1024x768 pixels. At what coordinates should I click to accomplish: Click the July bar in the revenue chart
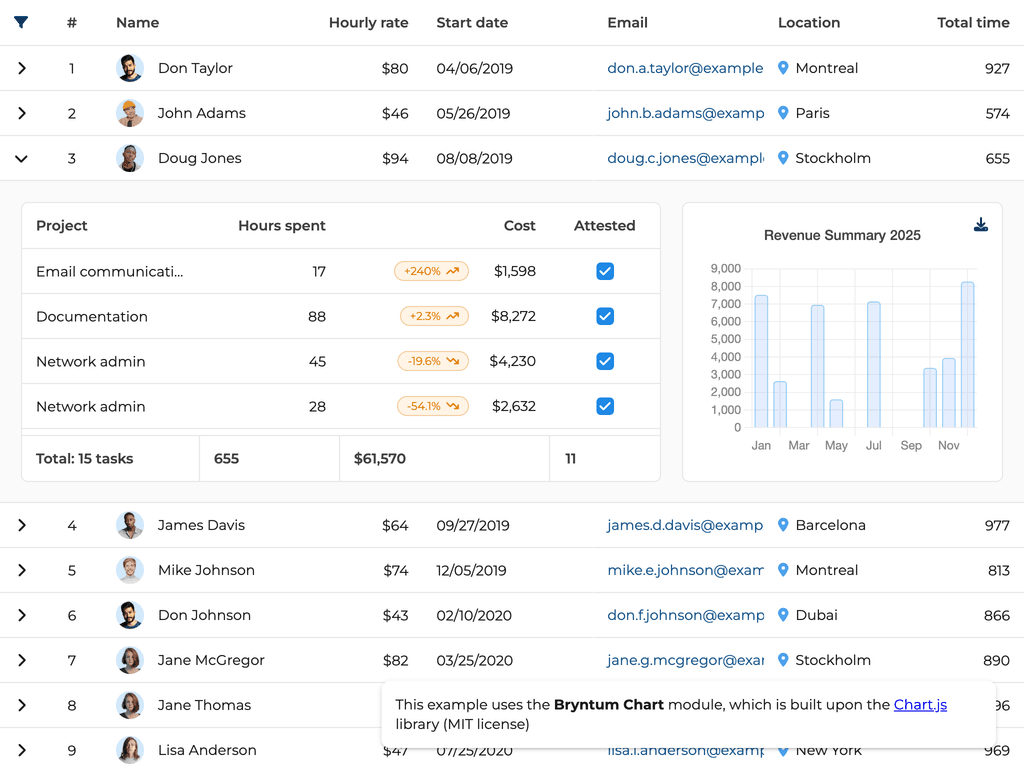click(x=874, y=365)
